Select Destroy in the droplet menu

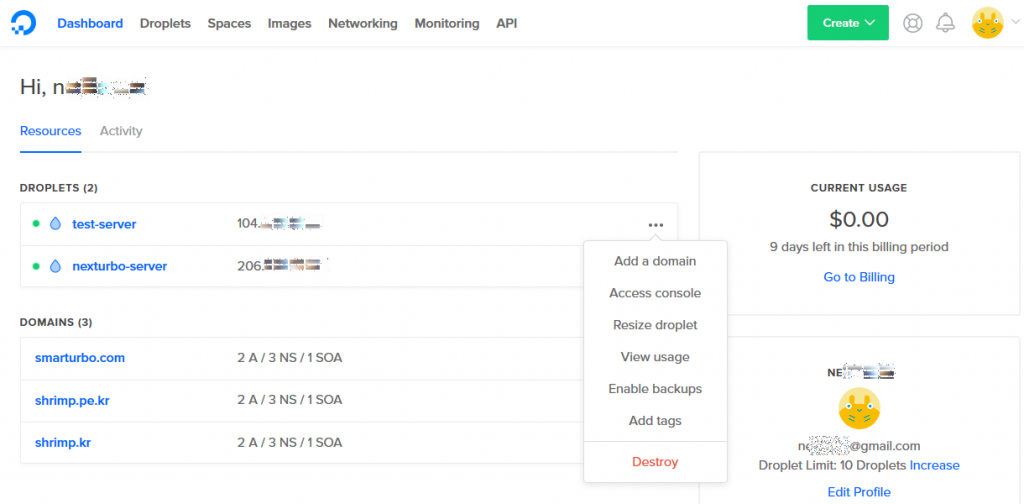click(x=655, y=462)
